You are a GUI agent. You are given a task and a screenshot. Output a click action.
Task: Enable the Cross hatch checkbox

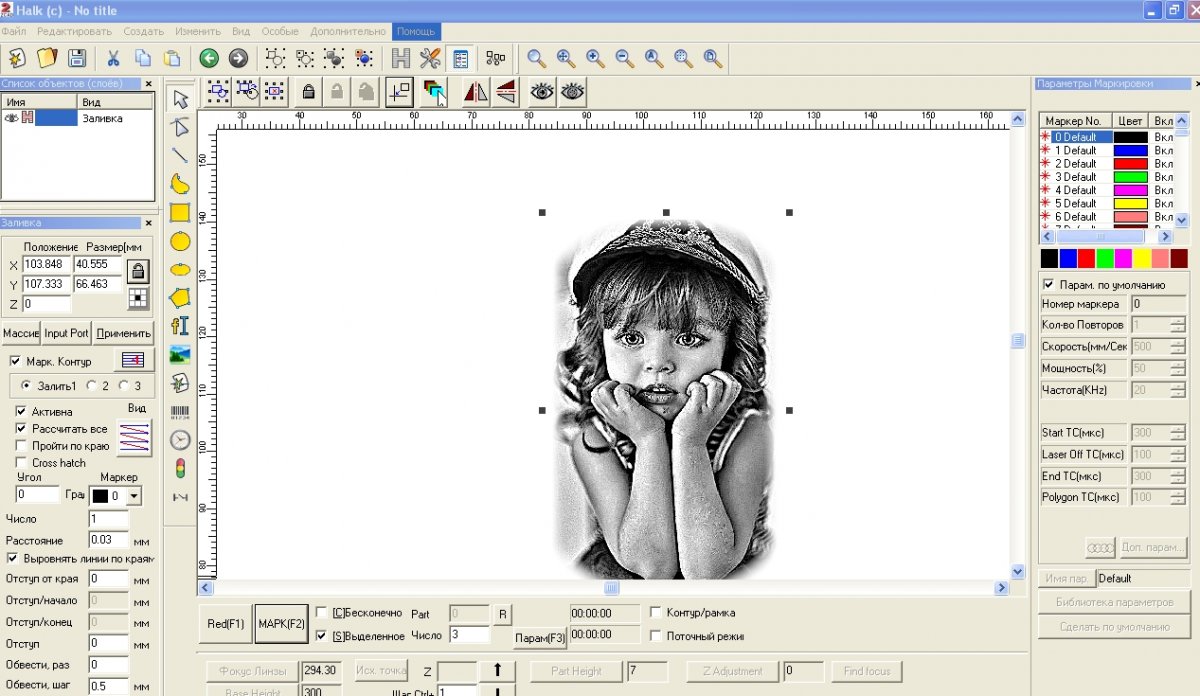(22, 463)
